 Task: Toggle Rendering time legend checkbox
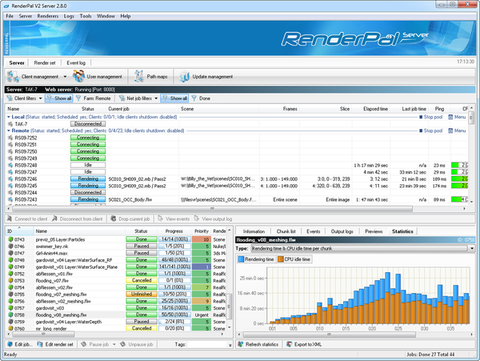[241, 259]
